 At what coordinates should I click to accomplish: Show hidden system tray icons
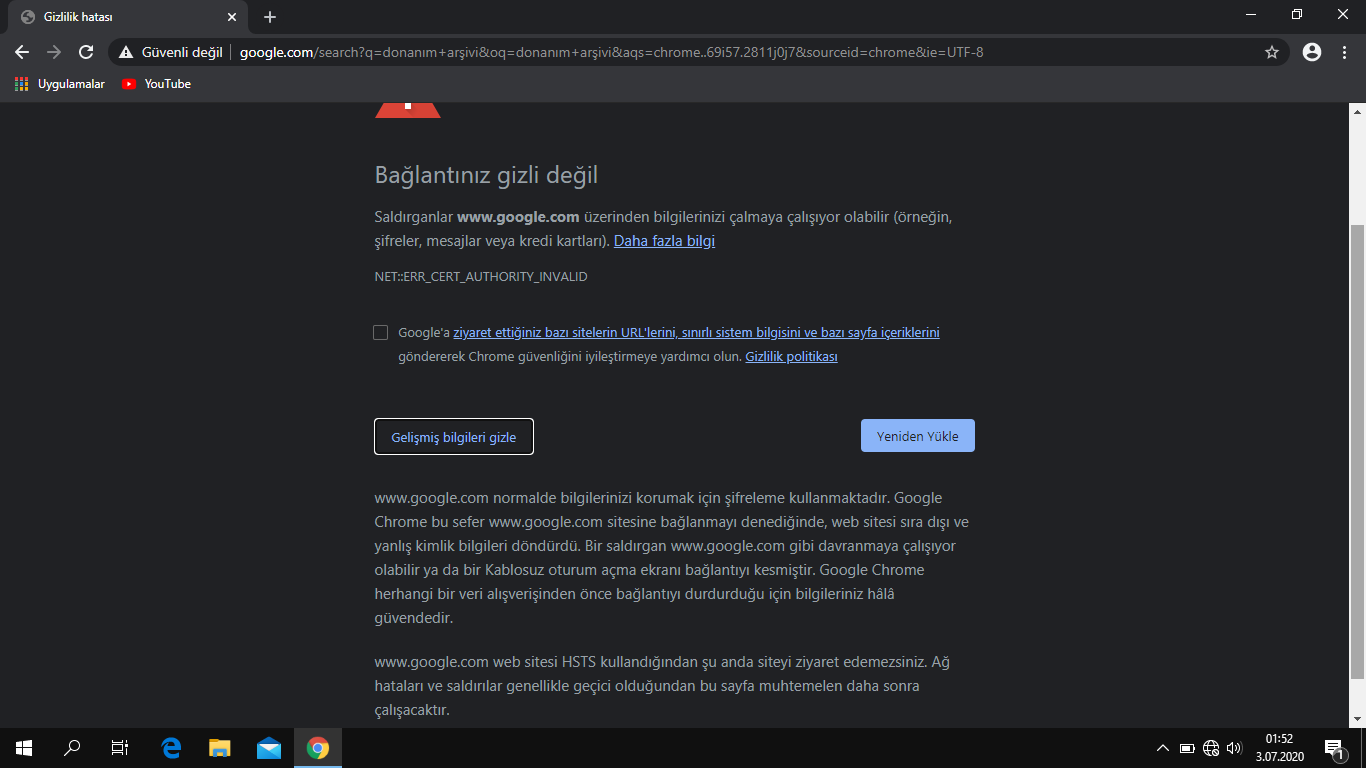(1163, 748)
